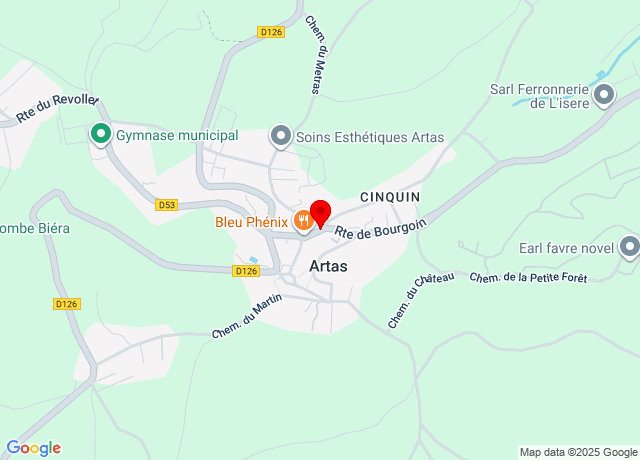Select the Chem. du Martin road label
Screen dimensions: 640x460
247,316
